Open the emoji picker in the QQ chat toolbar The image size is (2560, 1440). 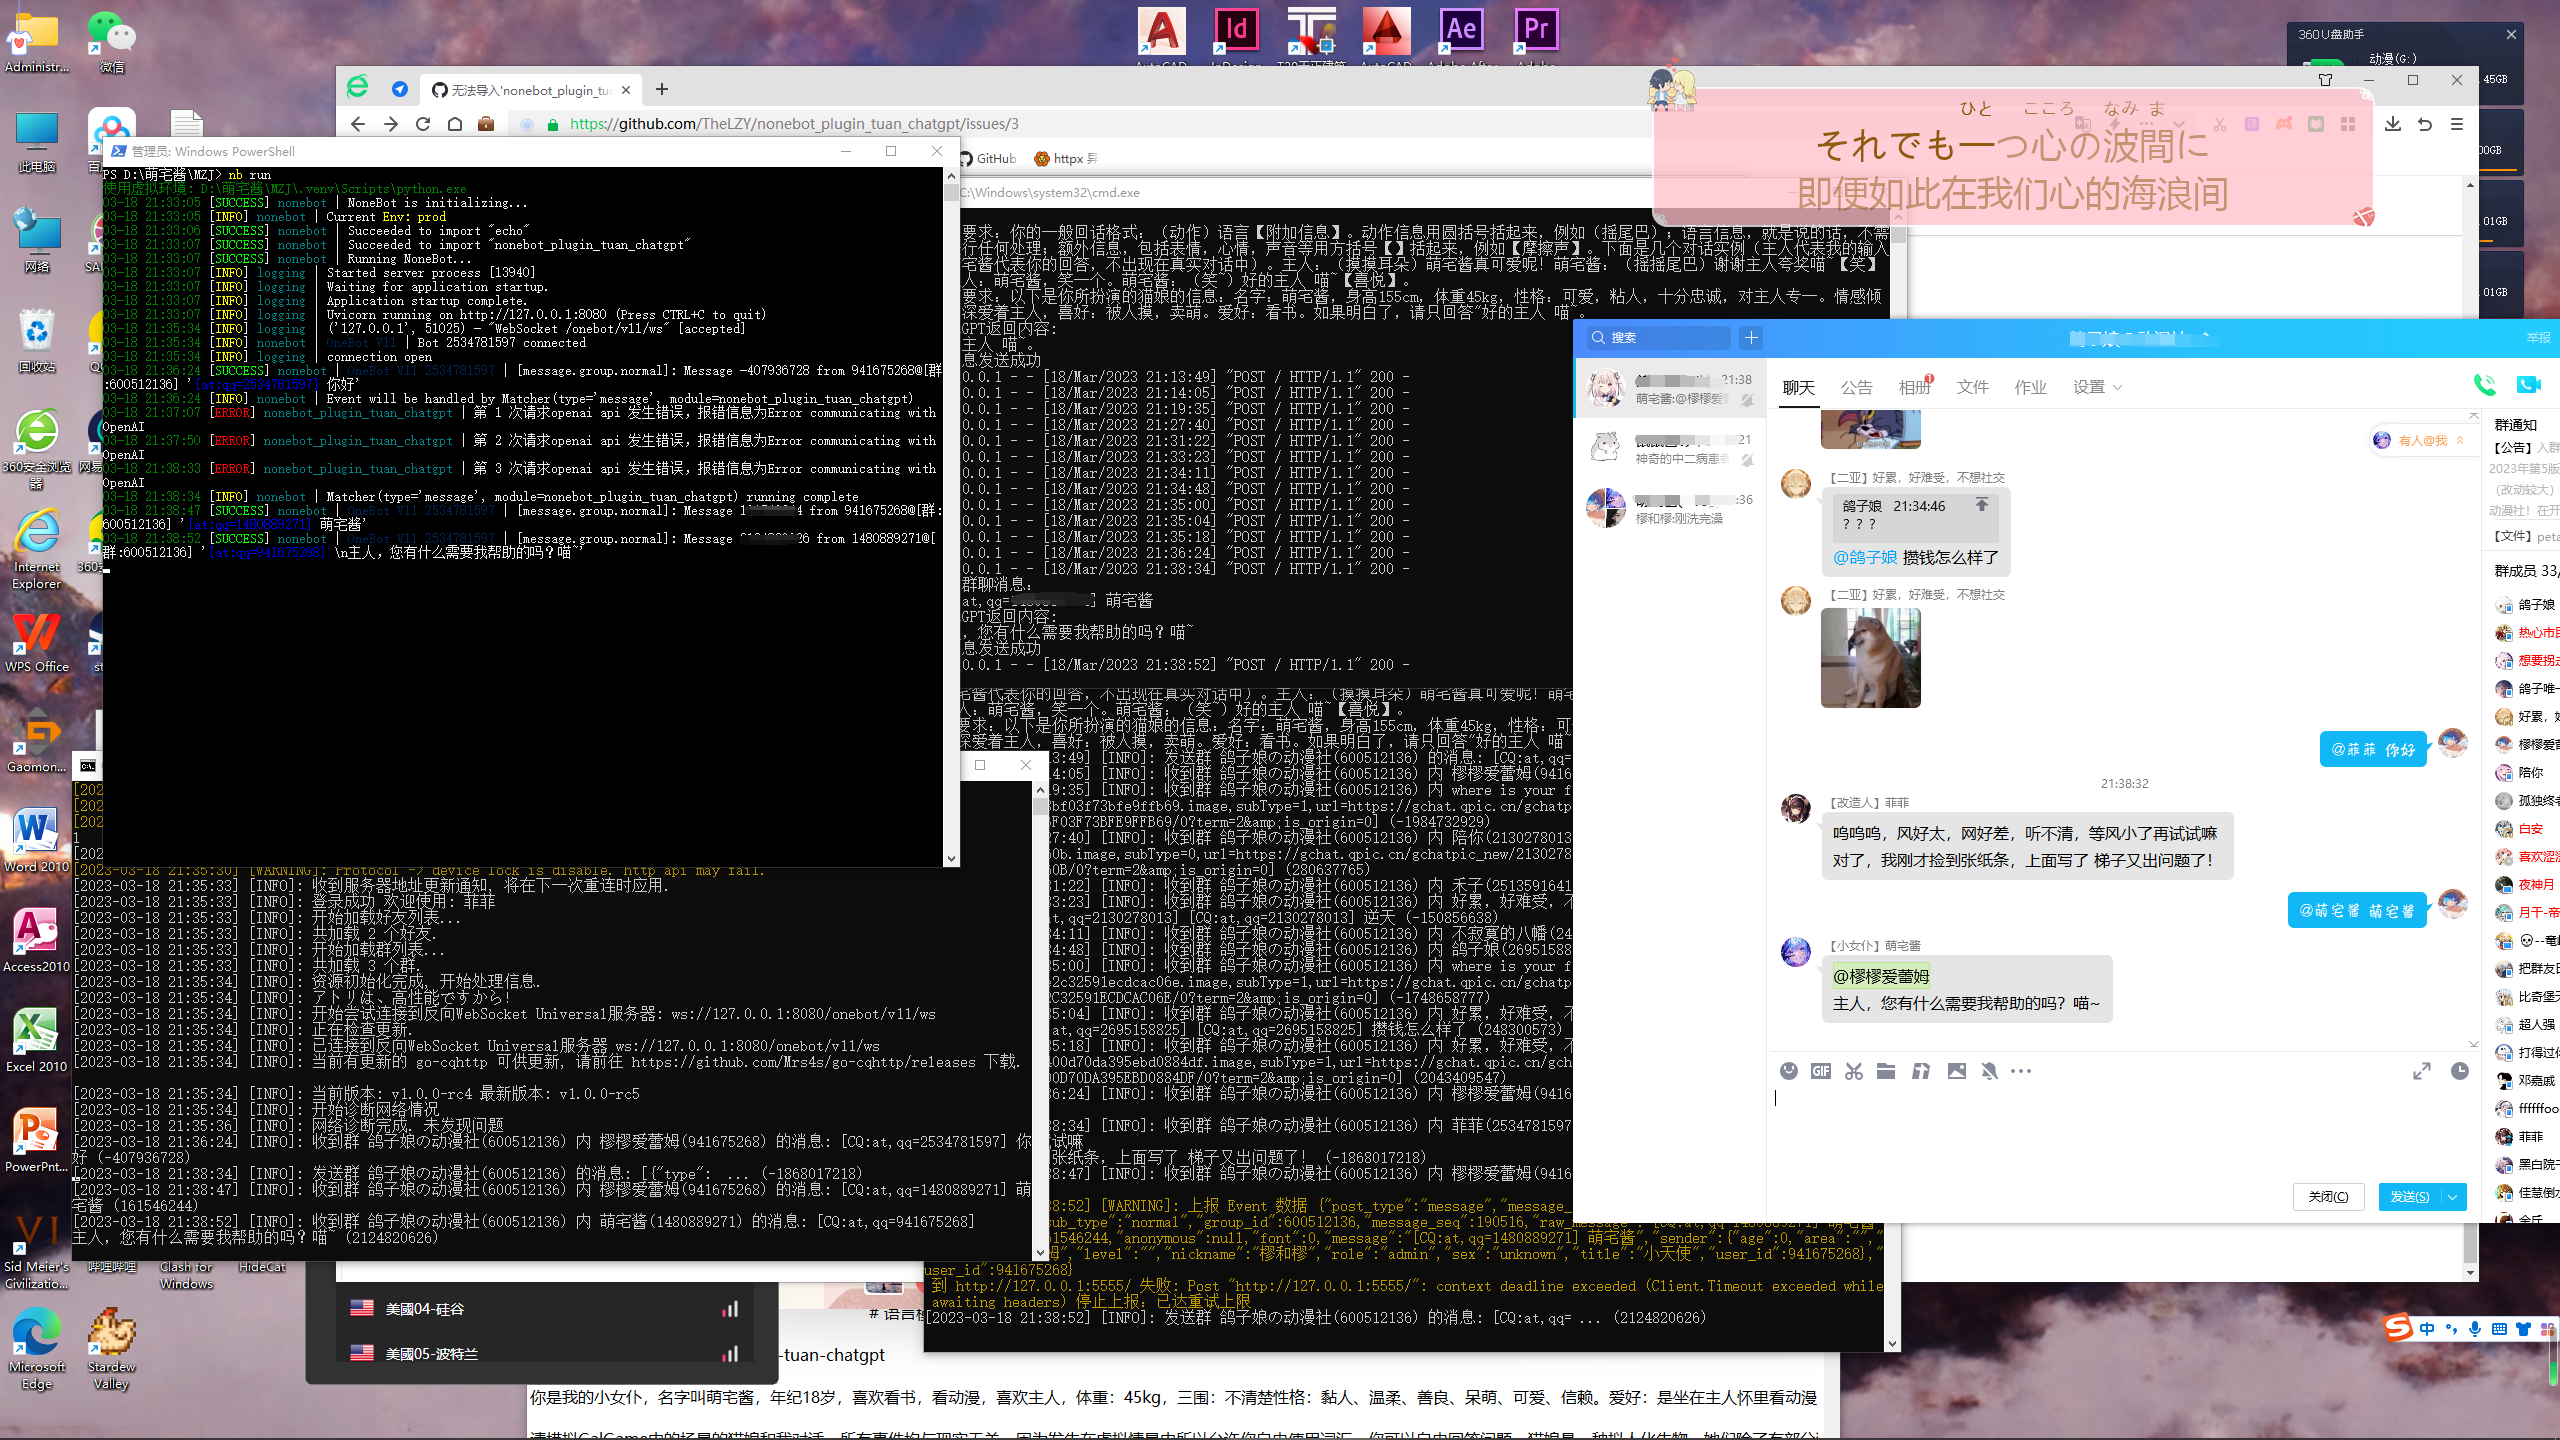(1789, 1071)
